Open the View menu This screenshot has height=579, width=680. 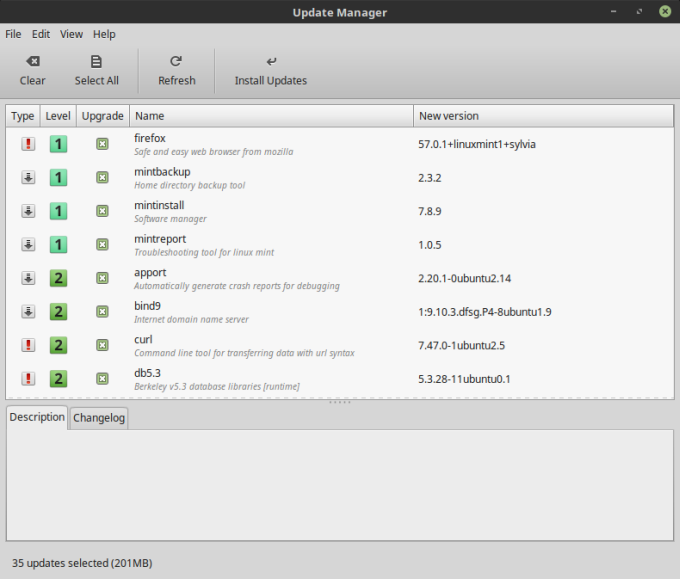[x=71, y=34]
